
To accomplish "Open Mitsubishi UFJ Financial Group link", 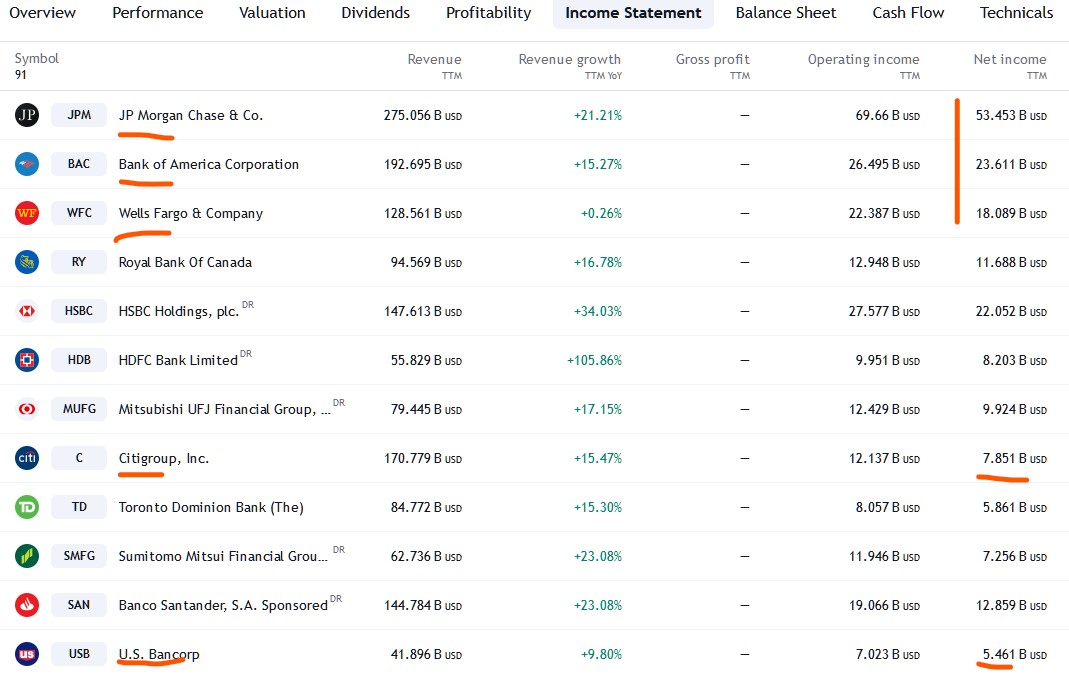I will click(224, 409).
